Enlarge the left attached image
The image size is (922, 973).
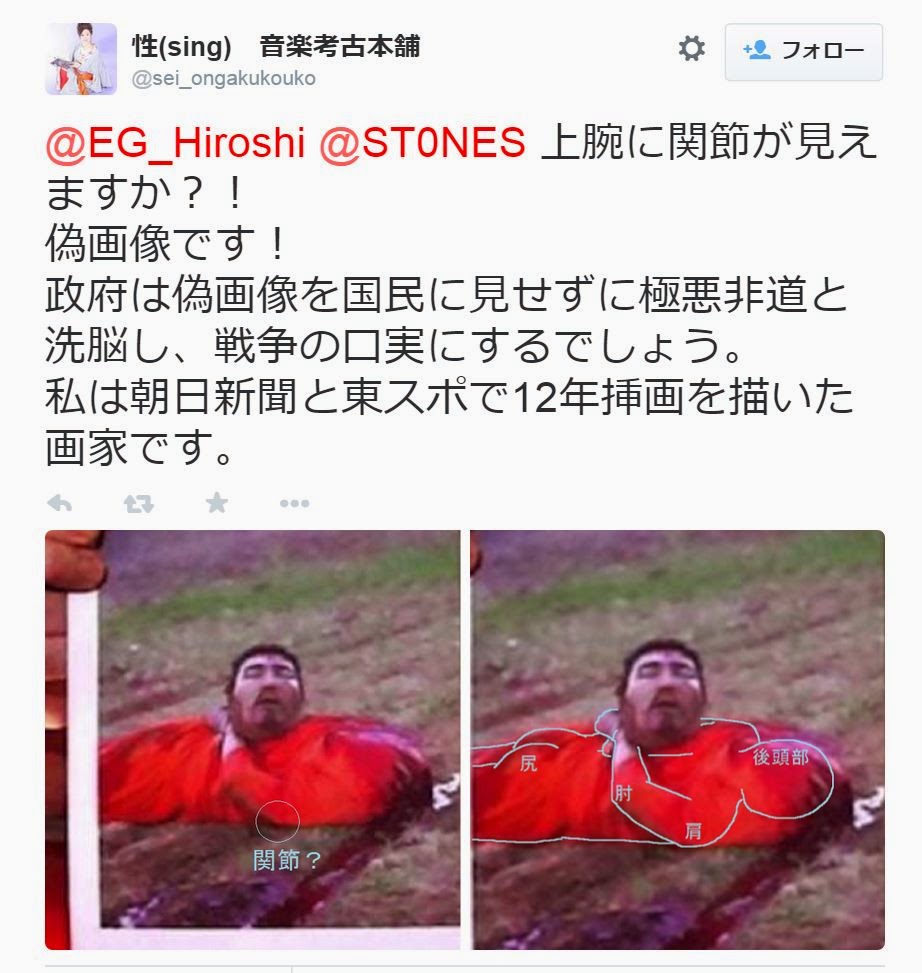coord(253,740)
